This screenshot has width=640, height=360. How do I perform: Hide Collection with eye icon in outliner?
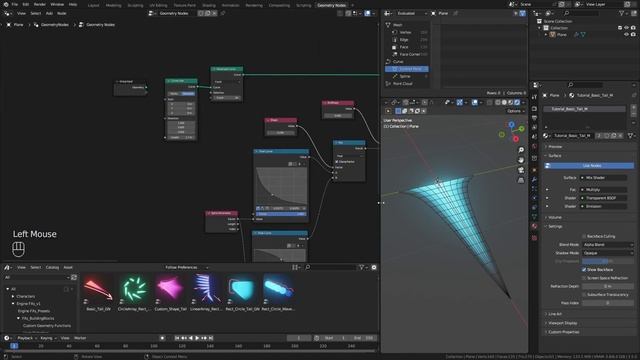click(x=627, y=28)
